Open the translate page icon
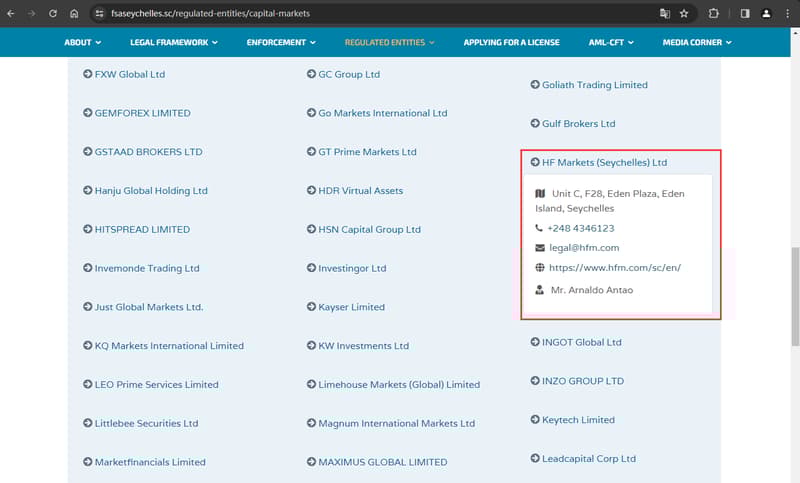Image resolution: width=800 pixels, height=483 pixels. coord(663,14)
